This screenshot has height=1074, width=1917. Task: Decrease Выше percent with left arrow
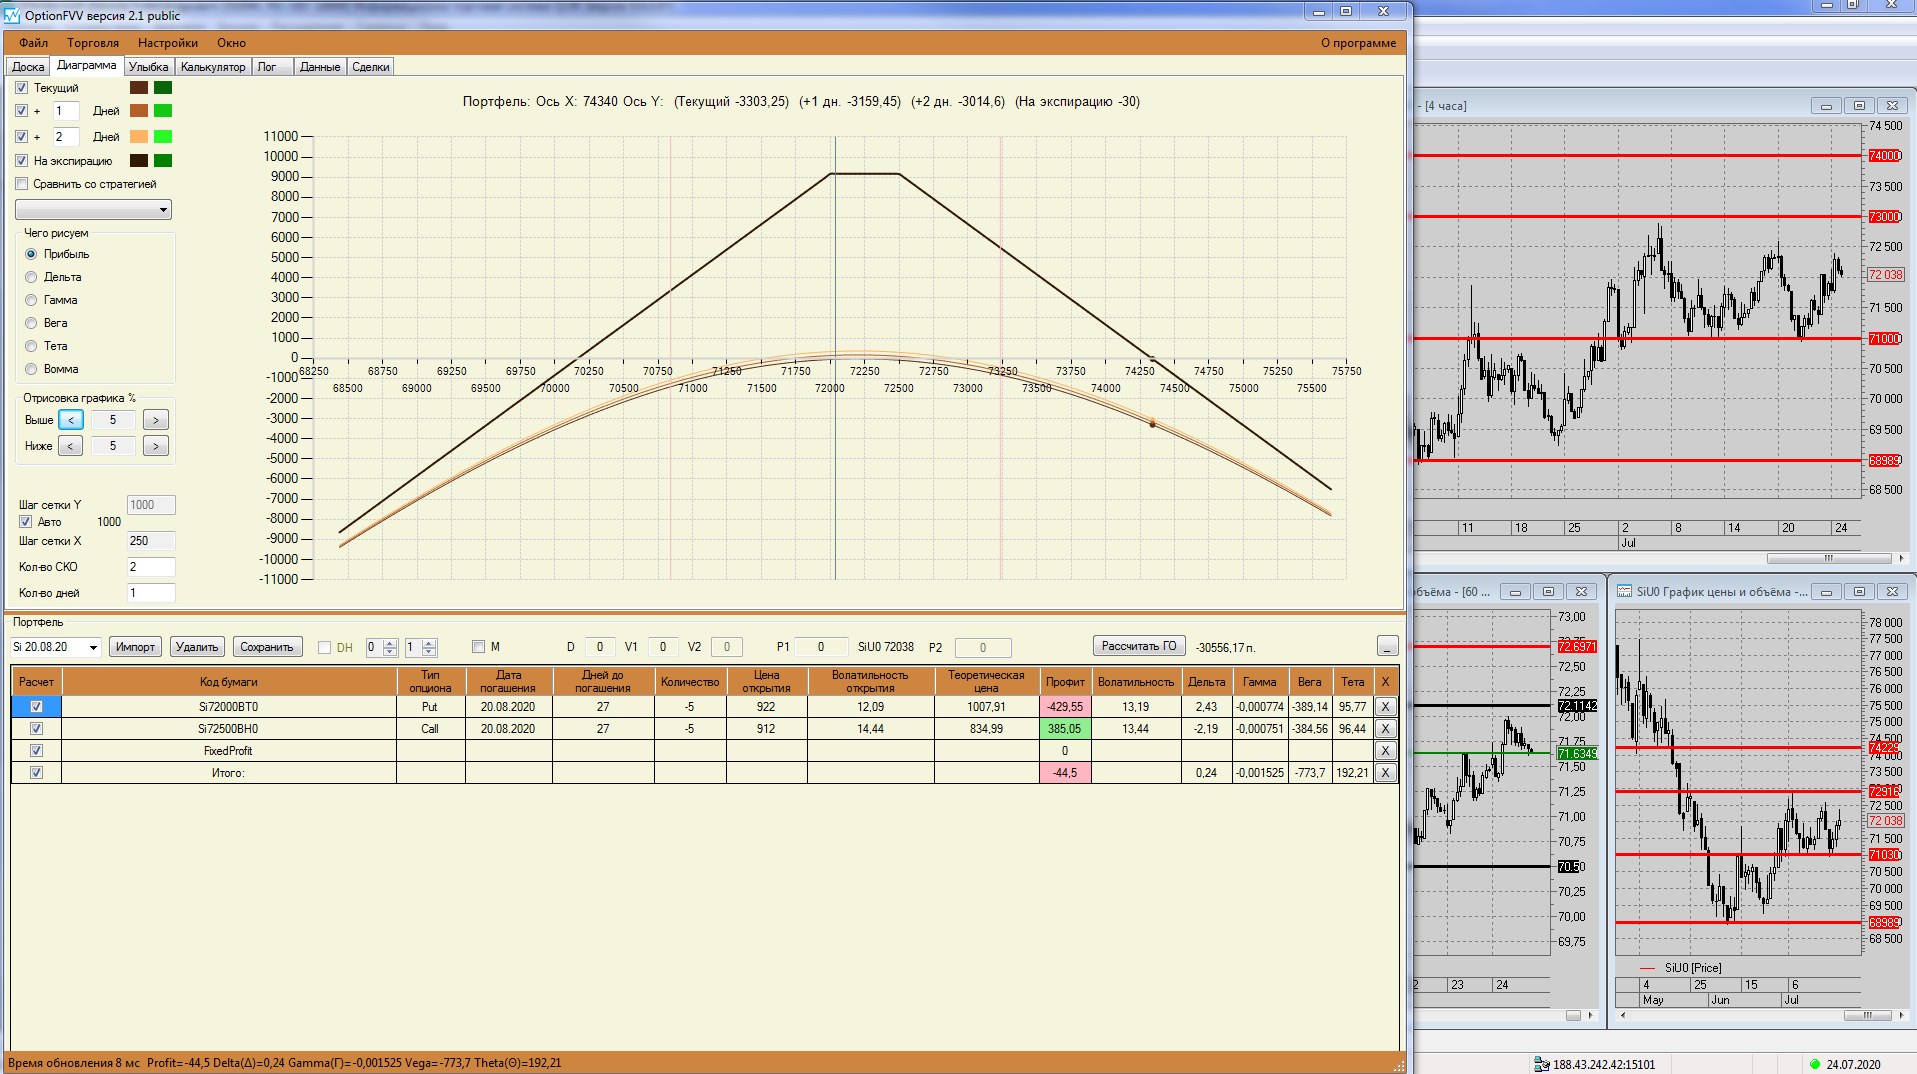(71, 420)
